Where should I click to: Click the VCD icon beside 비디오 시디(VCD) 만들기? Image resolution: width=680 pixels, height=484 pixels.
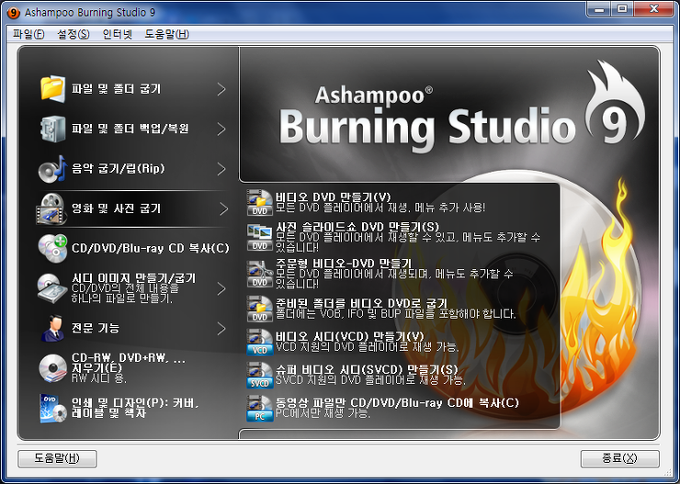tap(259, 342)
